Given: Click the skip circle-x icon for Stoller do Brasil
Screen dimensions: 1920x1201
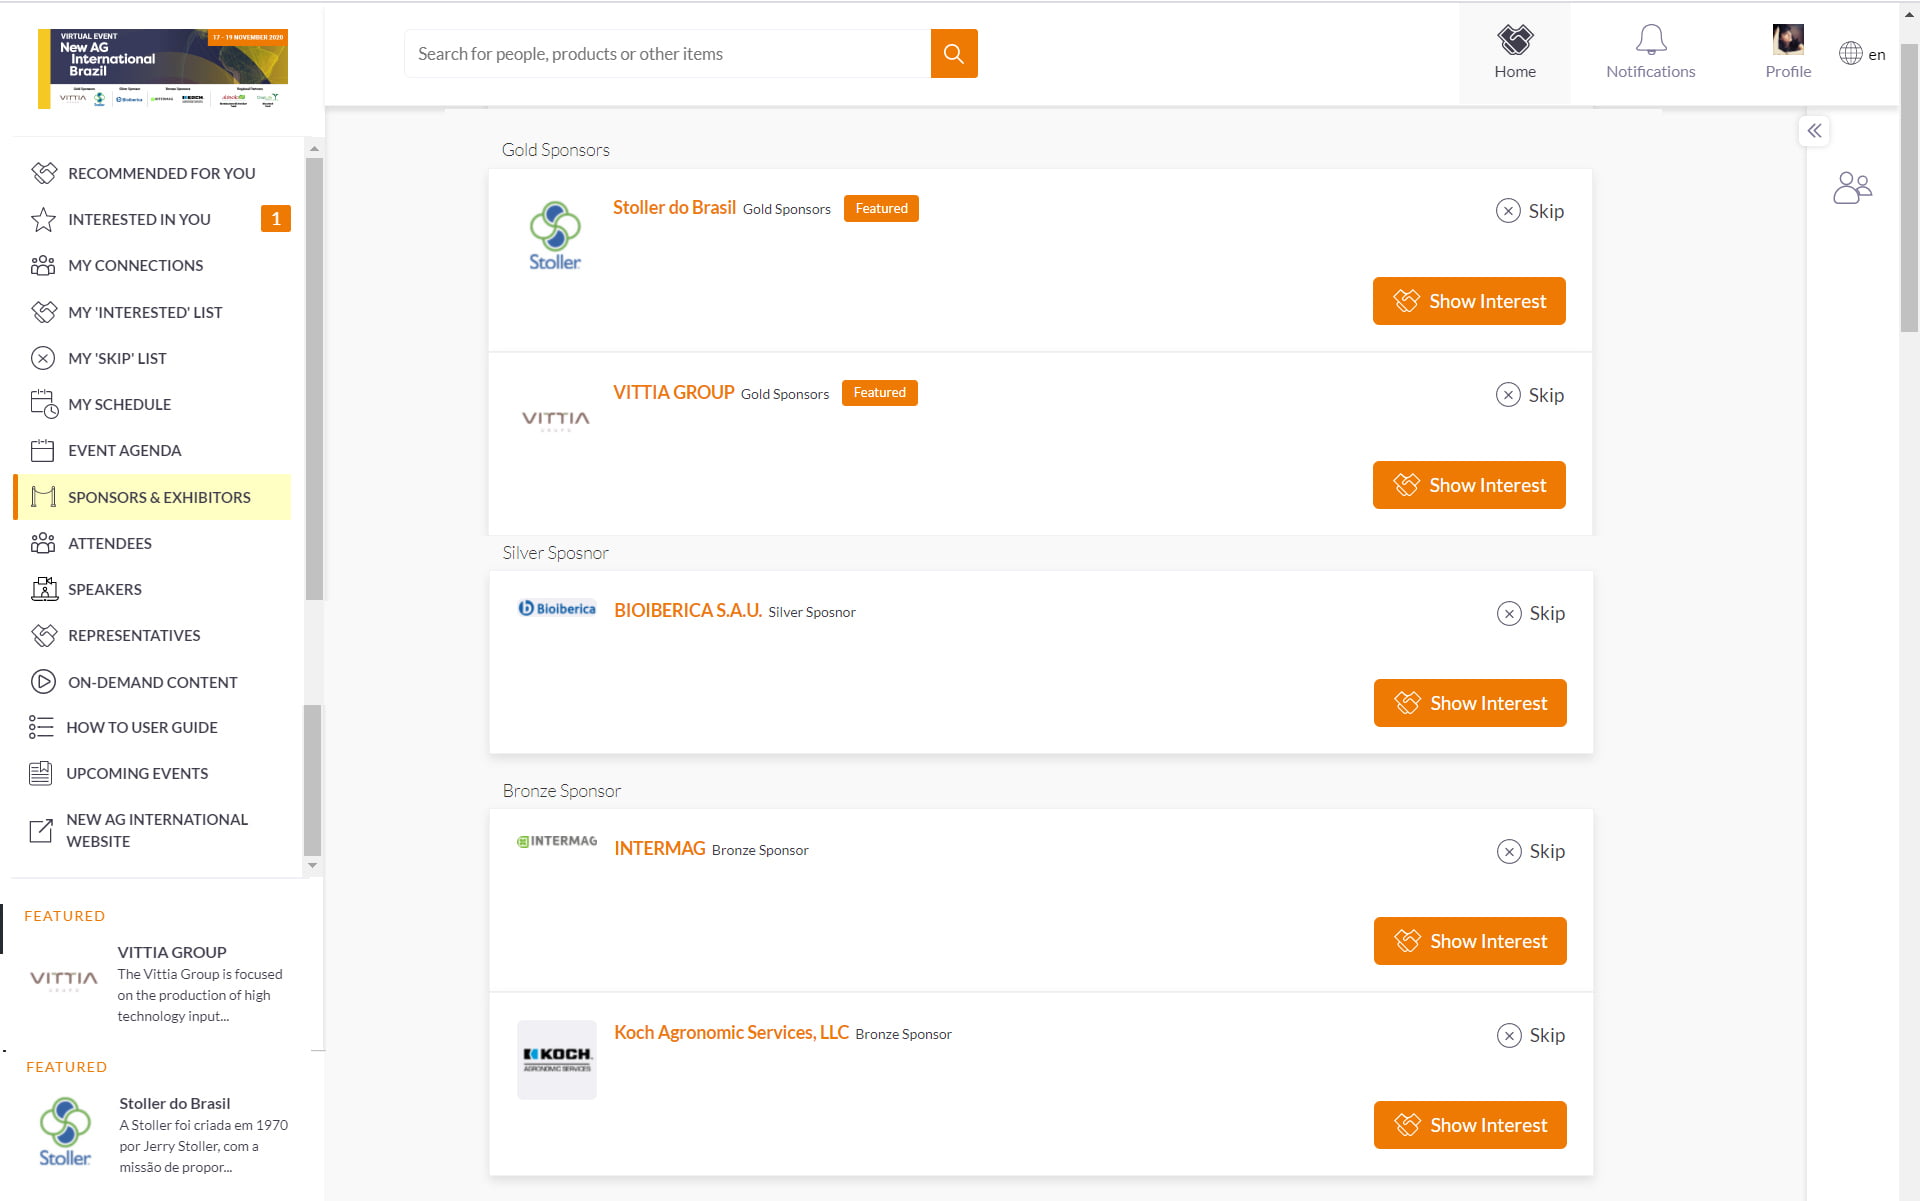Looking at the screenshot, I should point(1508,211).
